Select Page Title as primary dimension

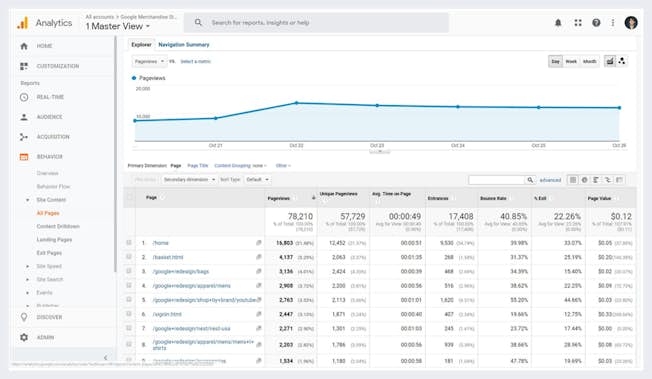[198, 166]
